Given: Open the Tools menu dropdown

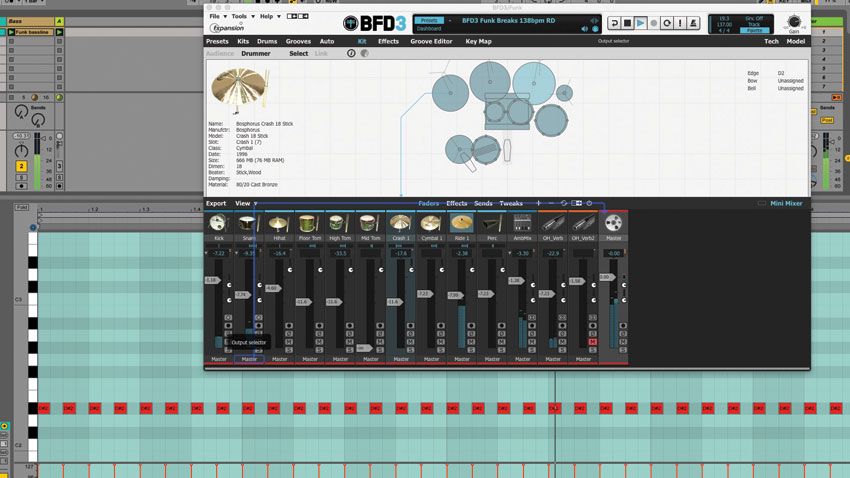Looking at the screenshot, I should tap(241, 17).
